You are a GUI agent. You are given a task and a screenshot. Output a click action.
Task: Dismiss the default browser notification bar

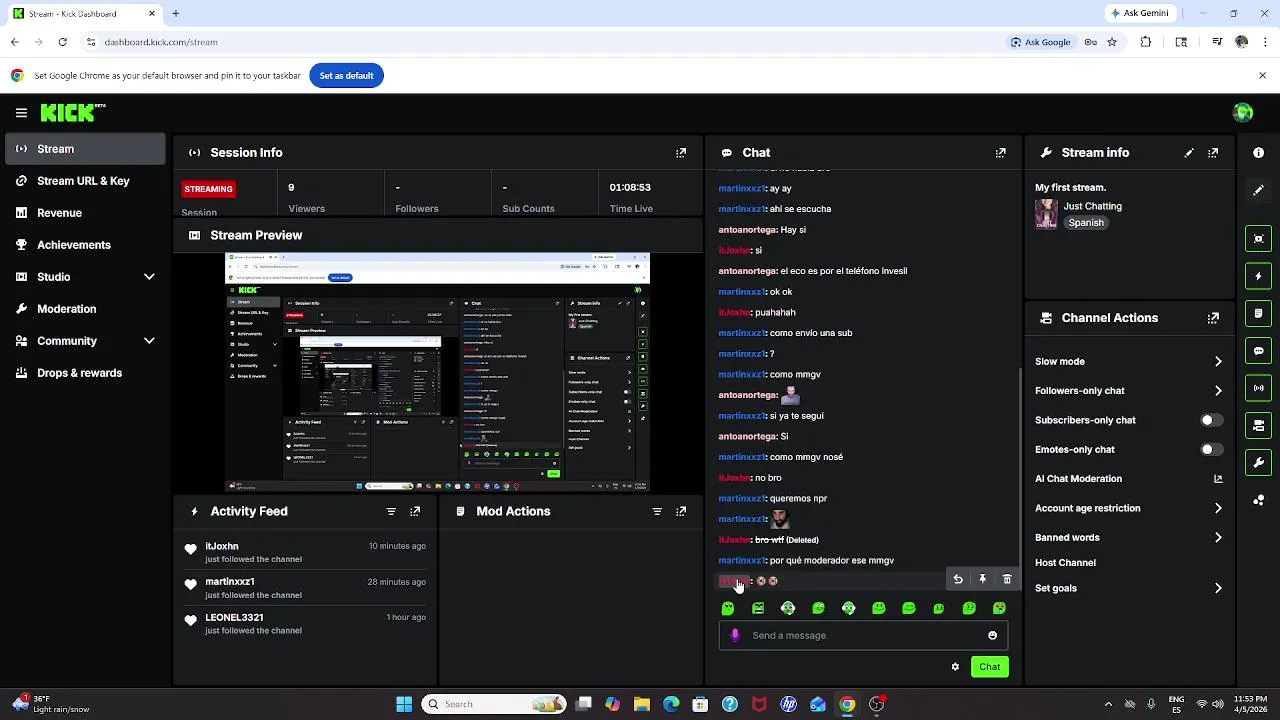pyautogui.click(x=1262, y=76)
